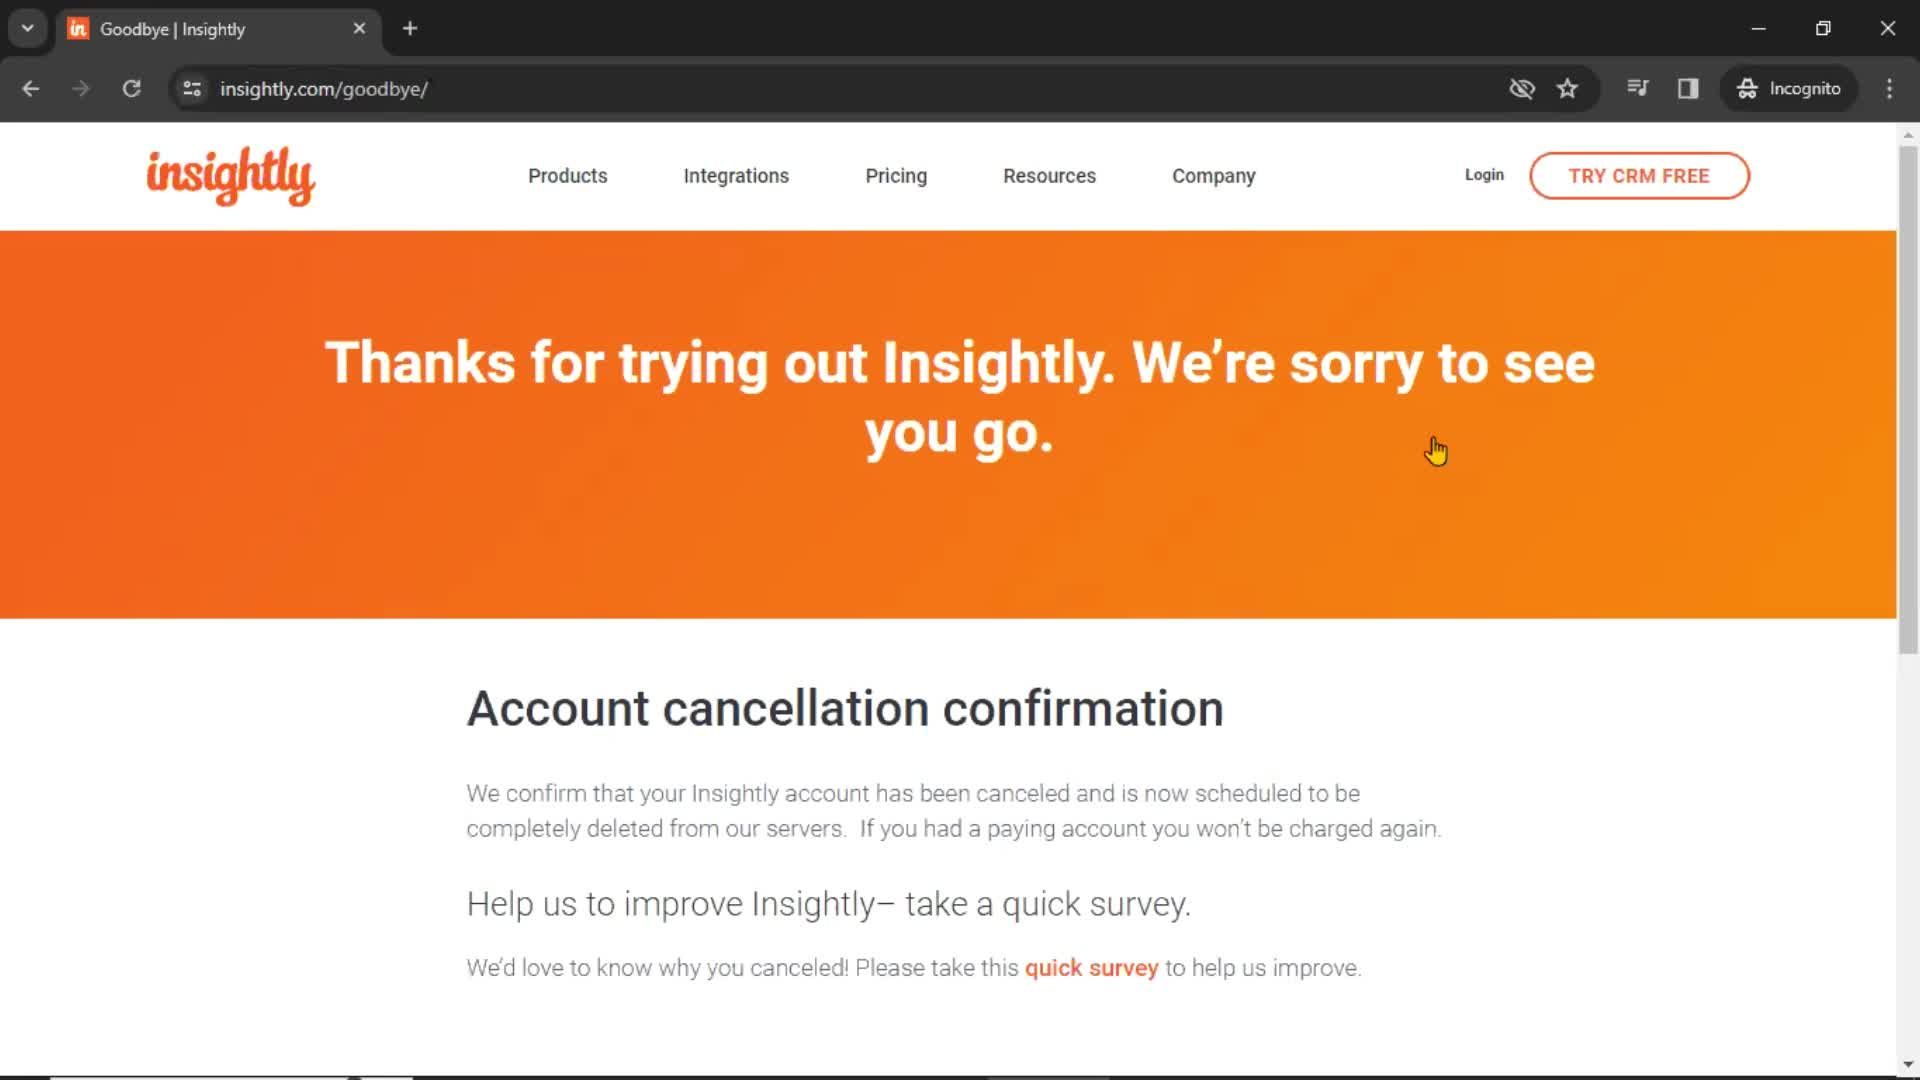1920x1080 pixels.
Task: Open Company navigation menu
Action: coord(1215,175)
